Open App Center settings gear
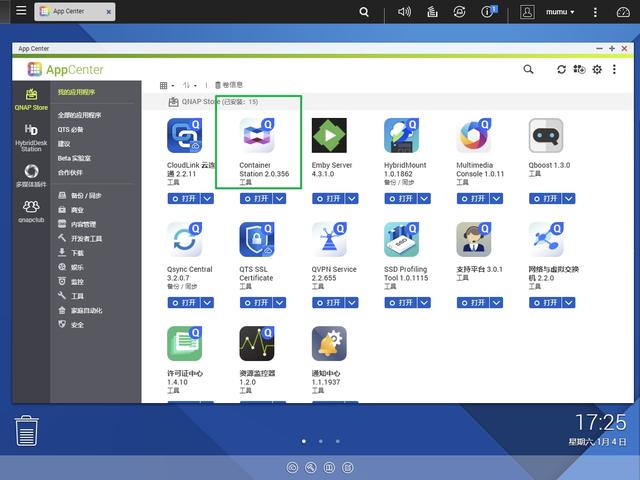The image size is (640, 480). (597, 70)
